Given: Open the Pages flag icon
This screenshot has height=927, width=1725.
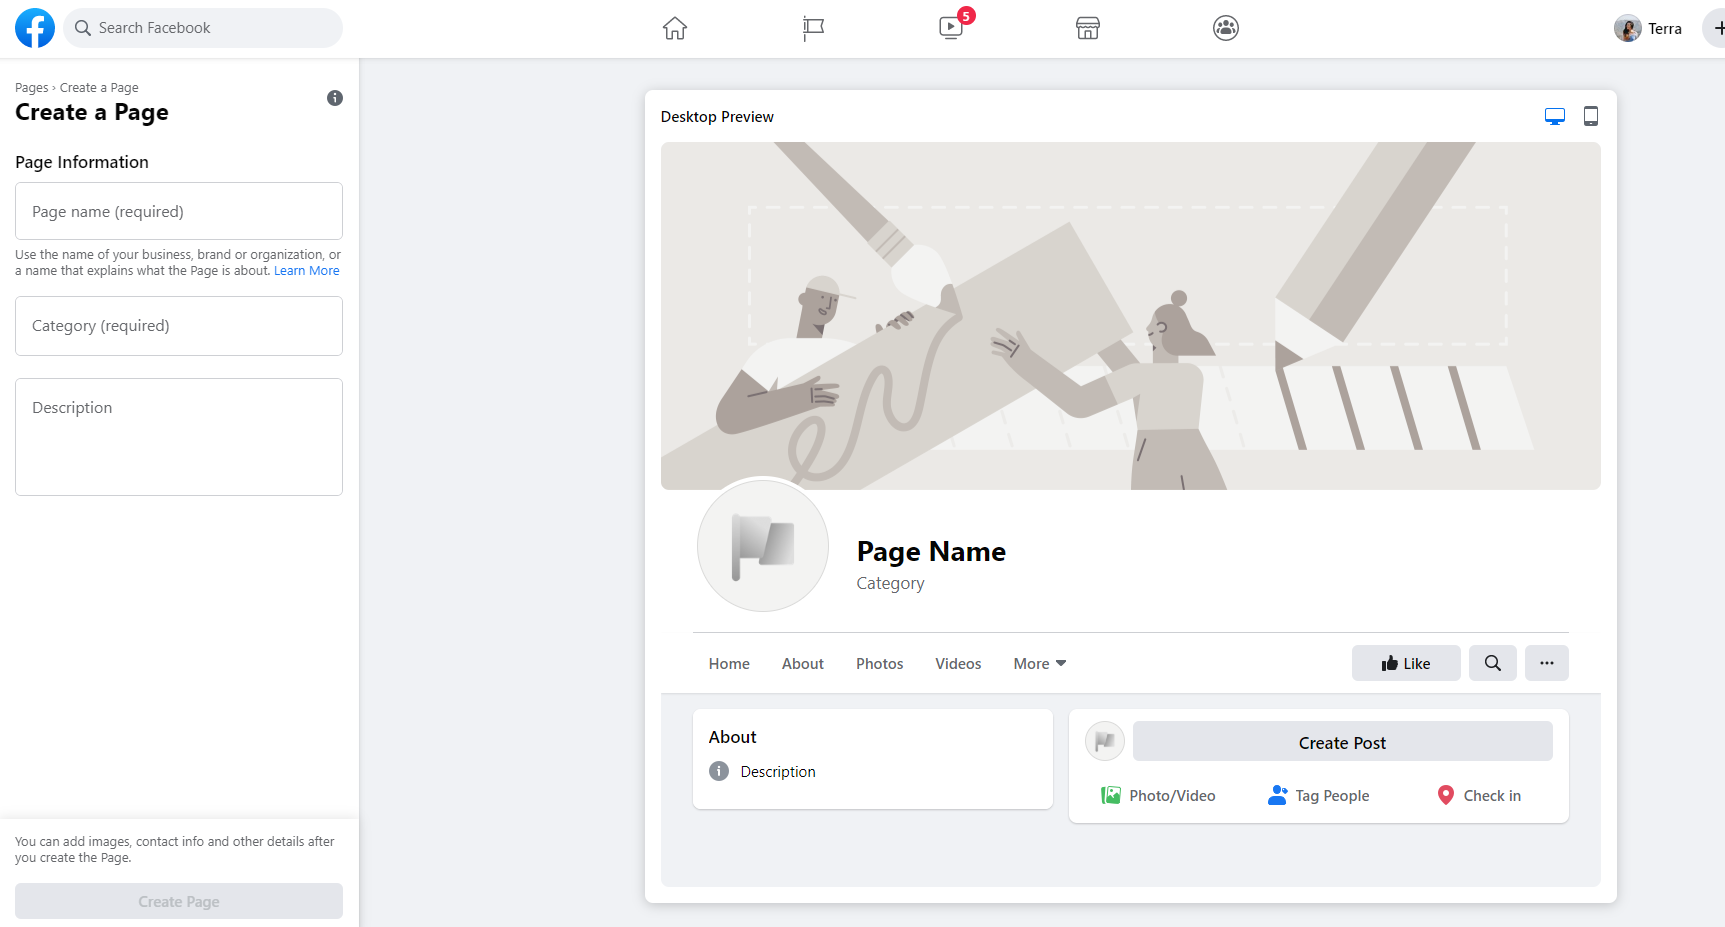Looking at the screenshot, I should coord(813,28).
